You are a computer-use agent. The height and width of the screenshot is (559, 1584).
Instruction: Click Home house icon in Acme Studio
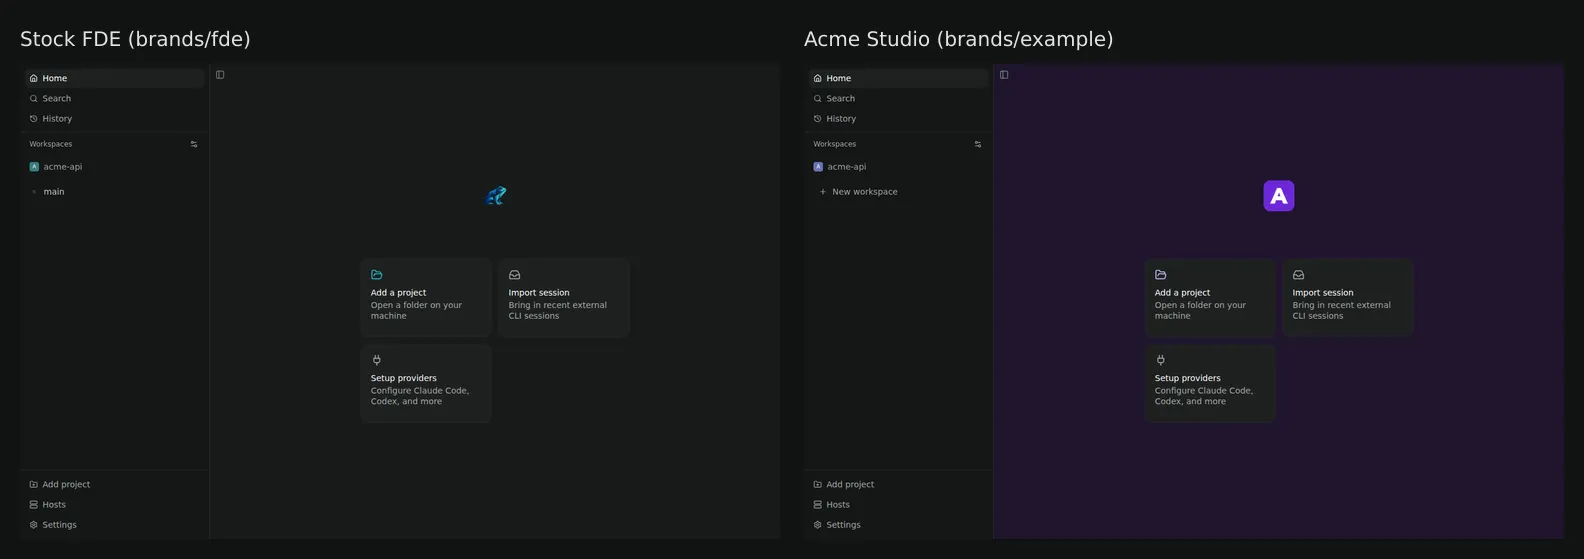(x=818, y=78)
